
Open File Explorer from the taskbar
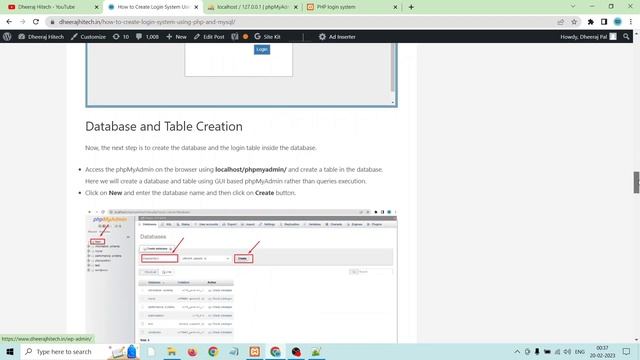pos(172,351)
